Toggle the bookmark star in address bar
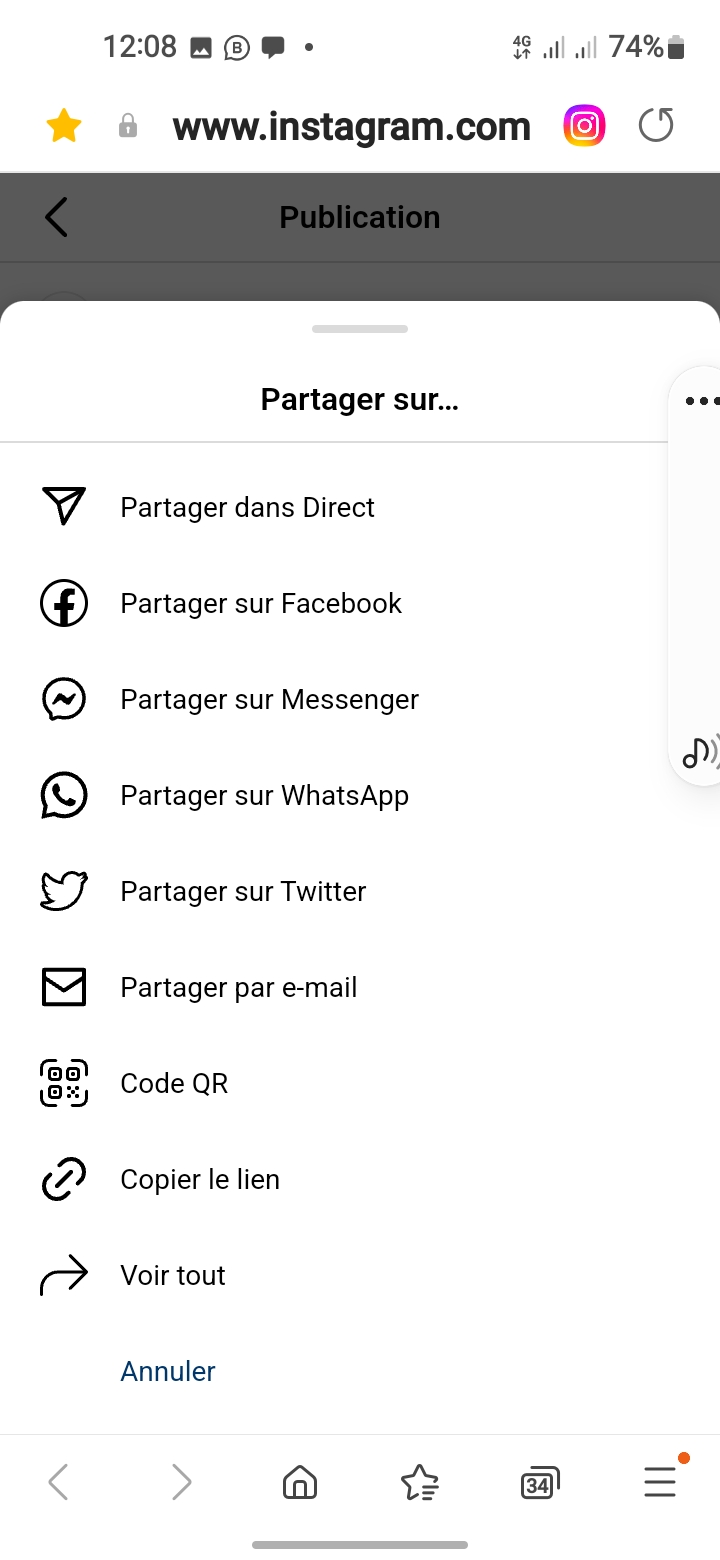Screen dimensions: 720x1560 pos(64,127)
